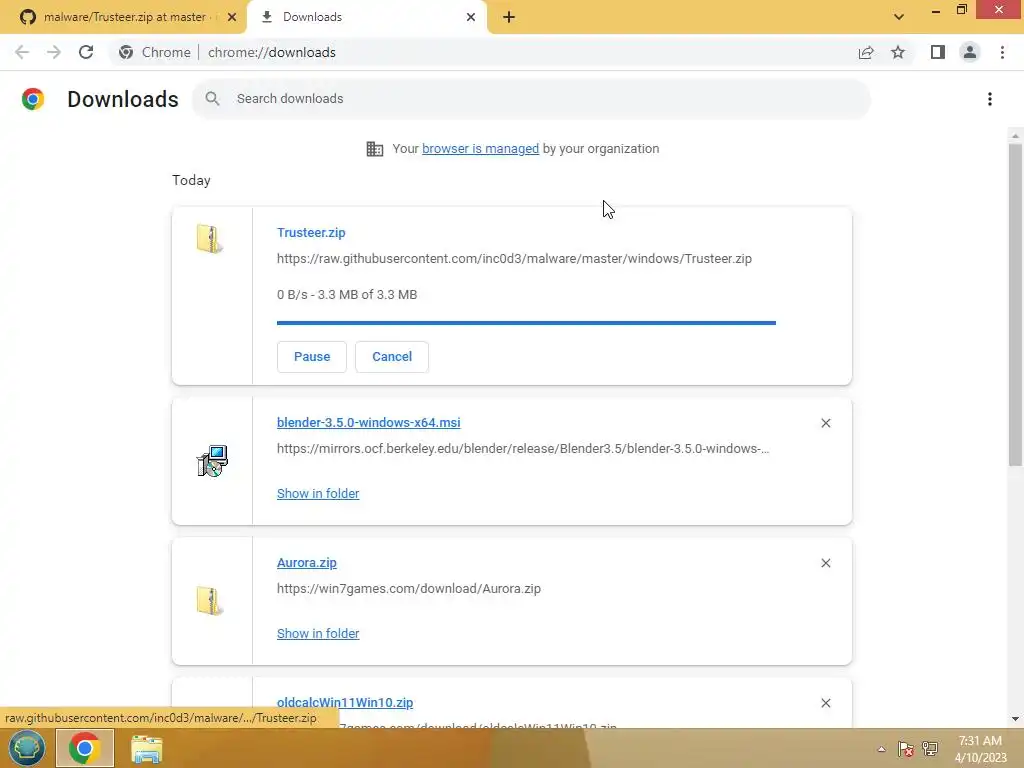Go back to the previous page

click(22, 52)
